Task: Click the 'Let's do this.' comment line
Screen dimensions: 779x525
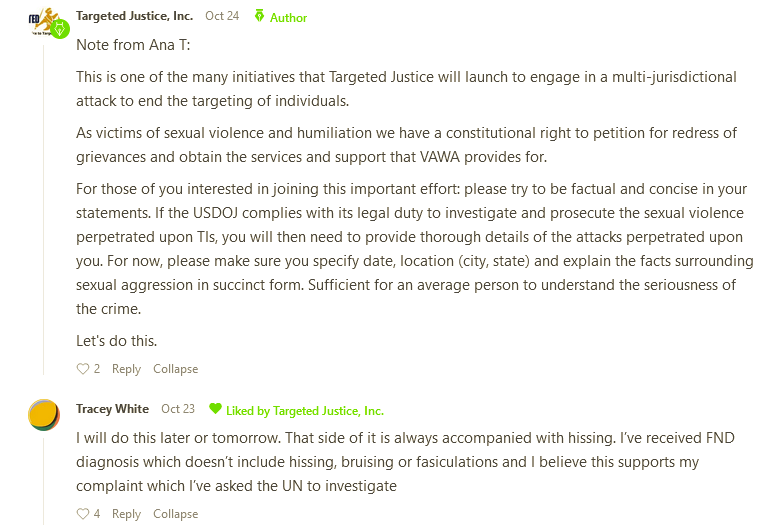Action: [116, 339]
